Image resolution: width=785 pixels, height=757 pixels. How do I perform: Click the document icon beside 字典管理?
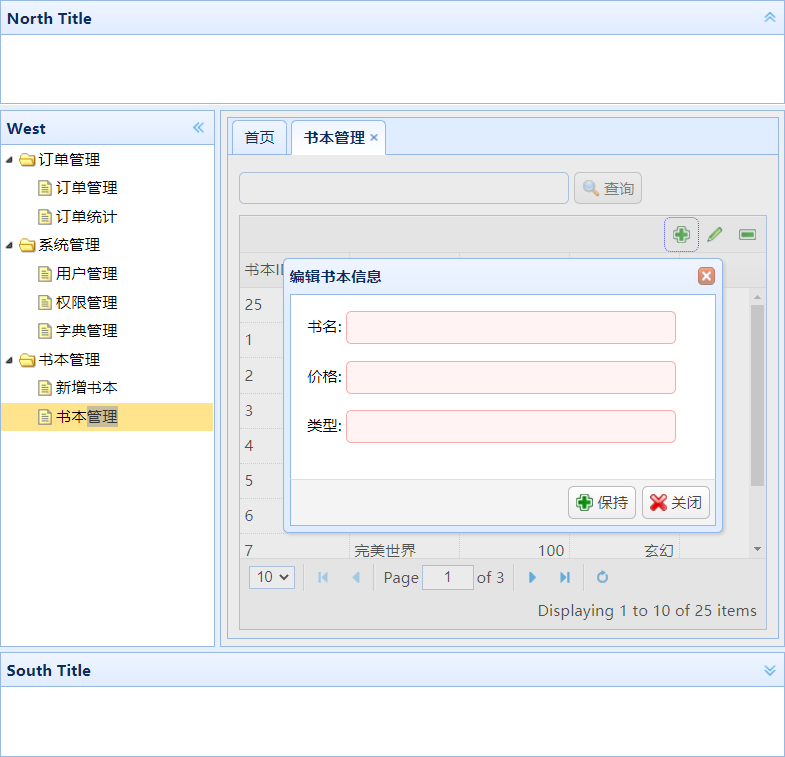click(x=45, y=331)
